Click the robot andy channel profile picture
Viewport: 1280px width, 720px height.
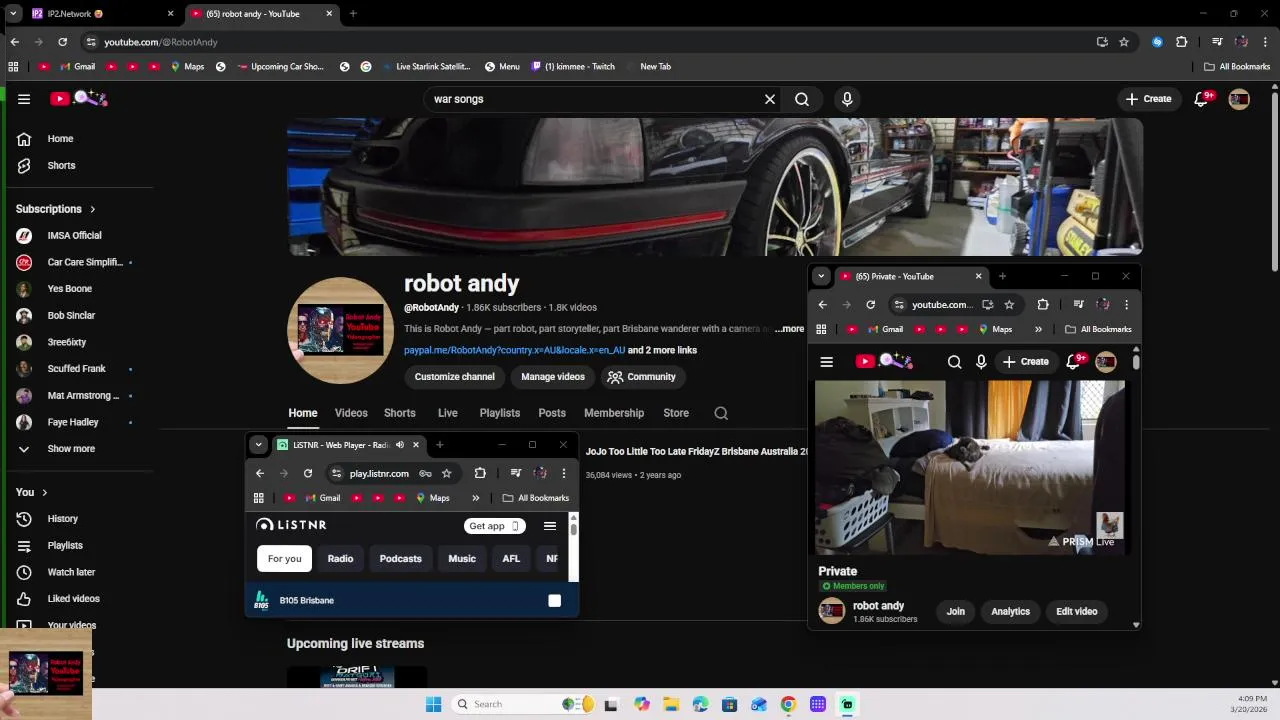point(341,331)
